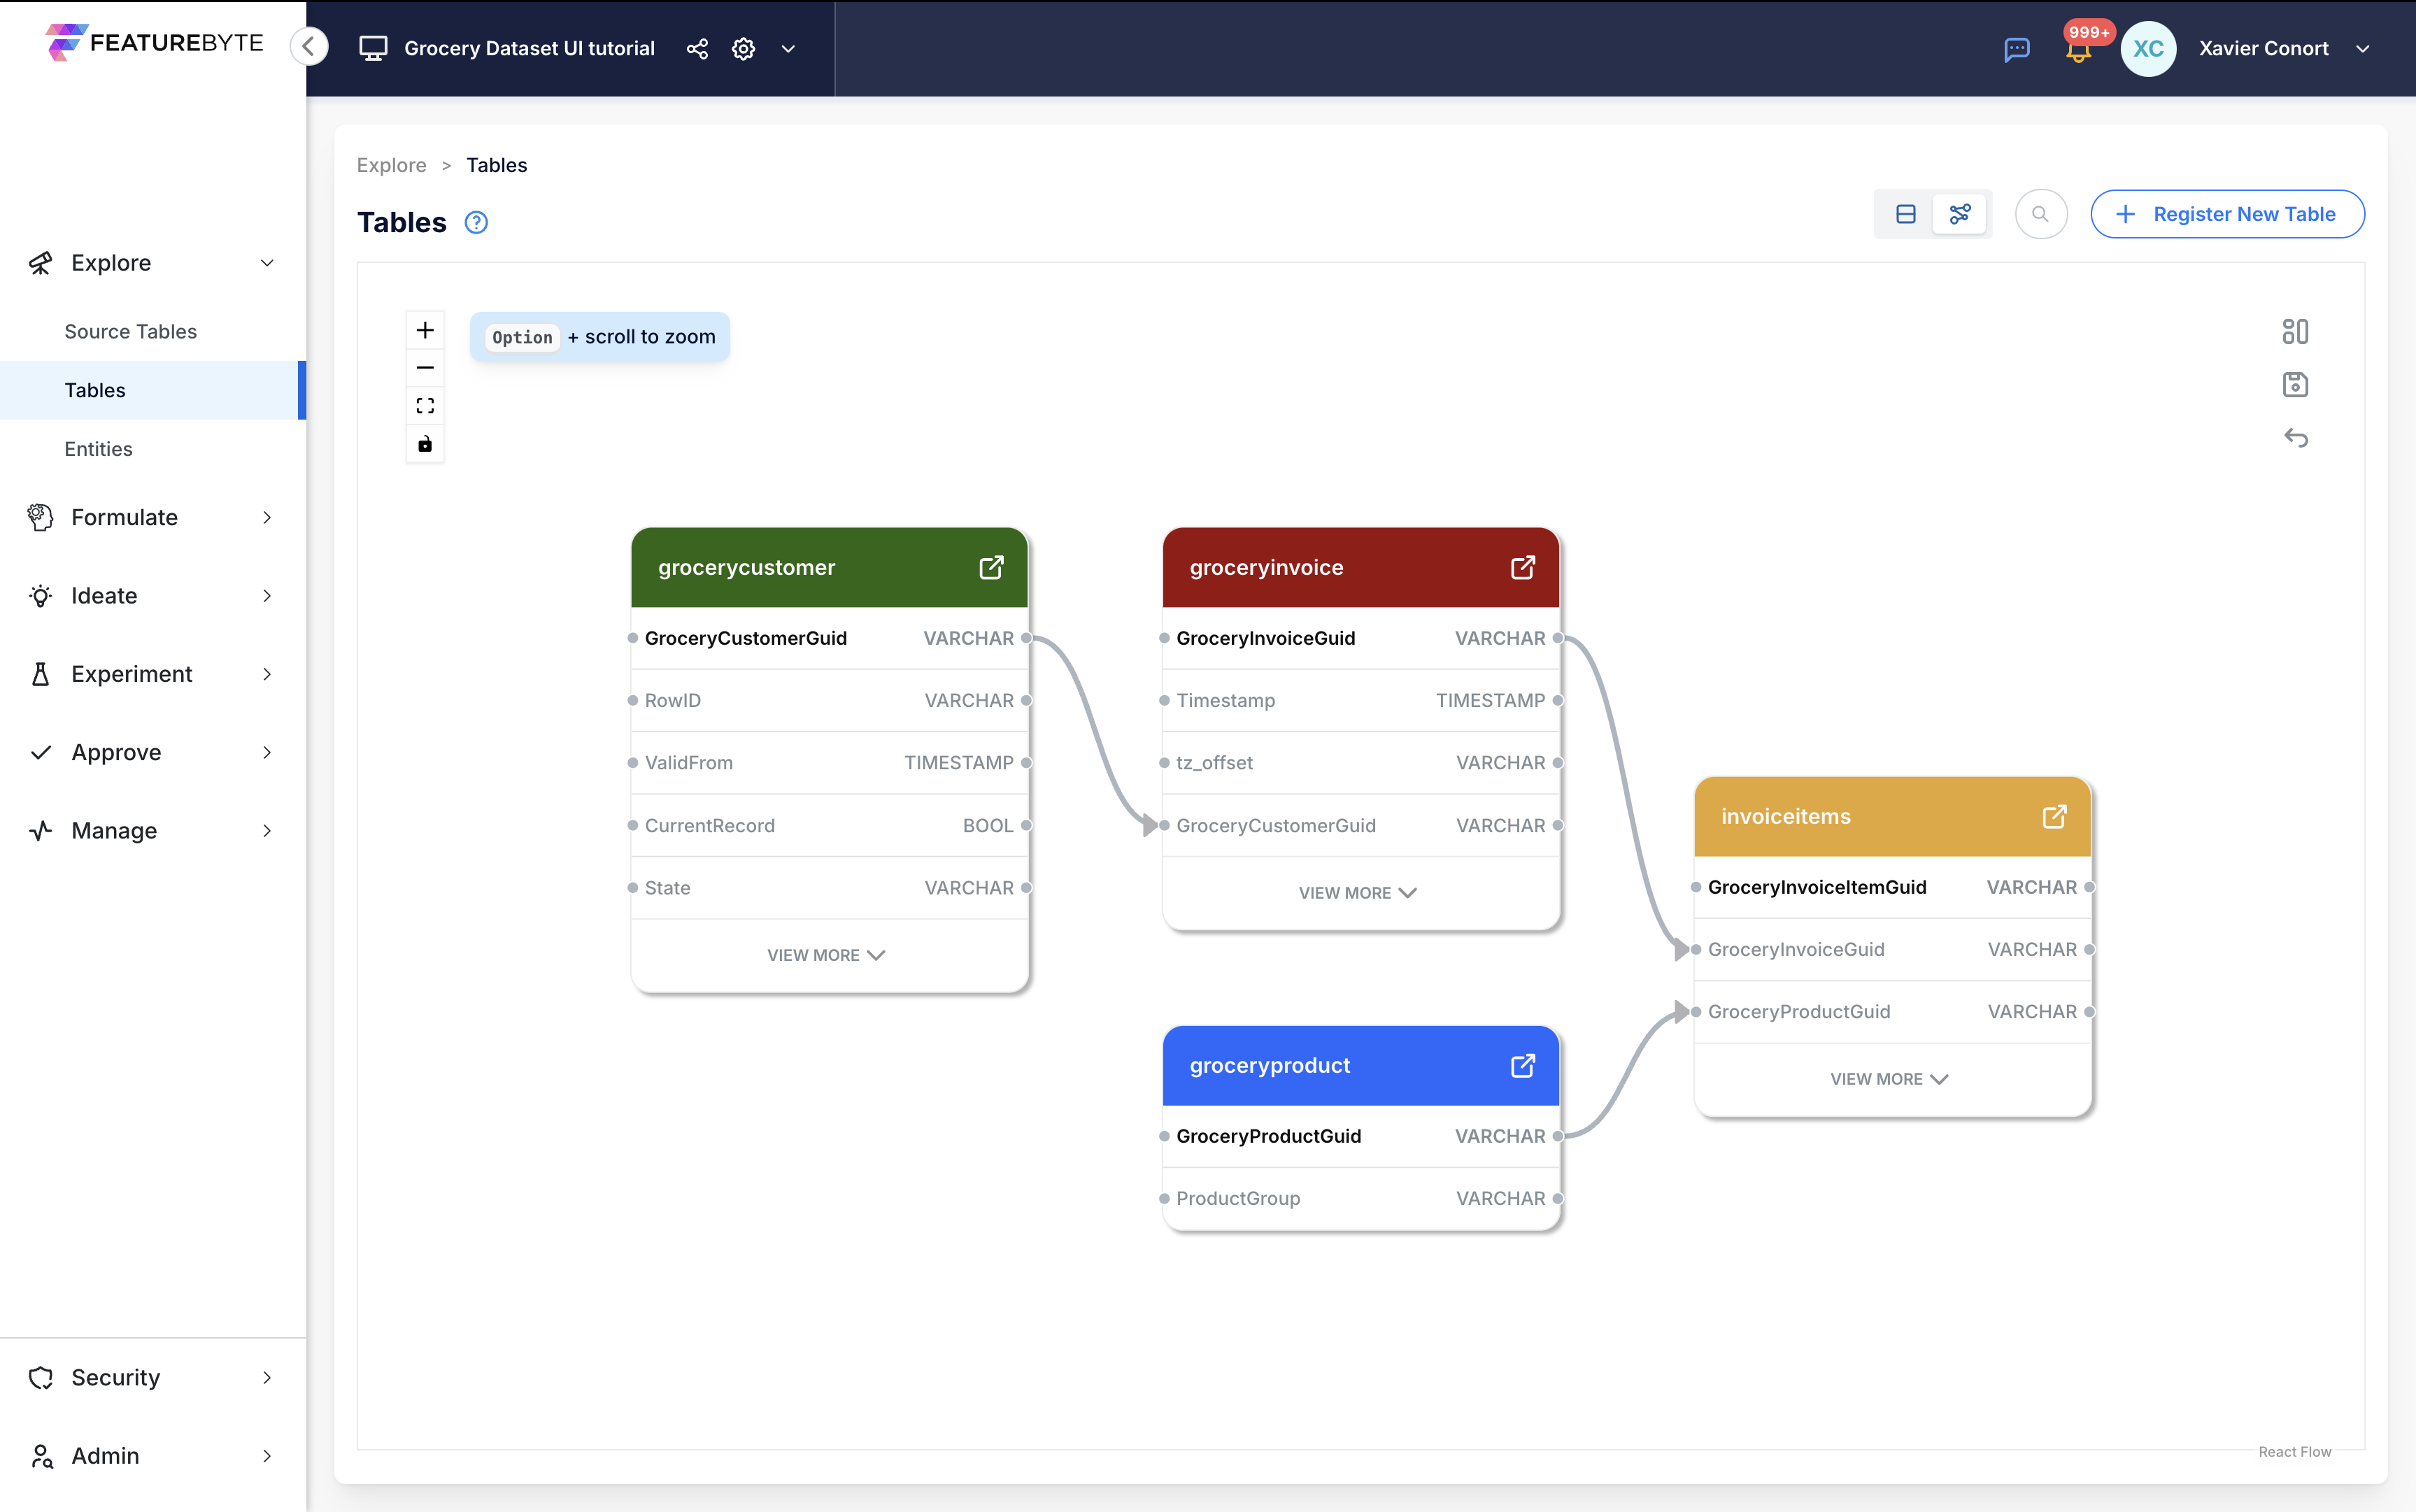Select the green grocerycustomer header

pos(829,567)
